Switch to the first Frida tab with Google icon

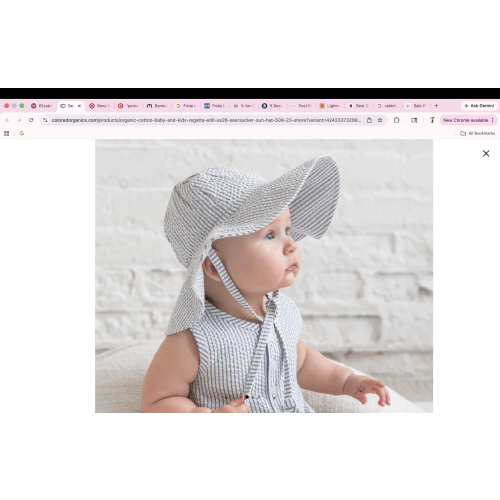pos(186,106)
